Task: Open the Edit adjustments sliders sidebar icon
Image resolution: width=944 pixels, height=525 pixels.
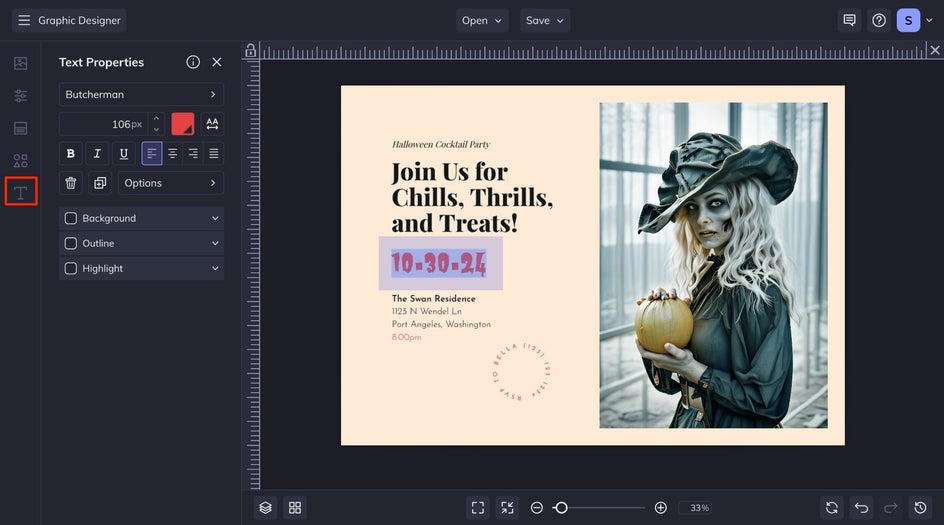Action: point(20,96)
